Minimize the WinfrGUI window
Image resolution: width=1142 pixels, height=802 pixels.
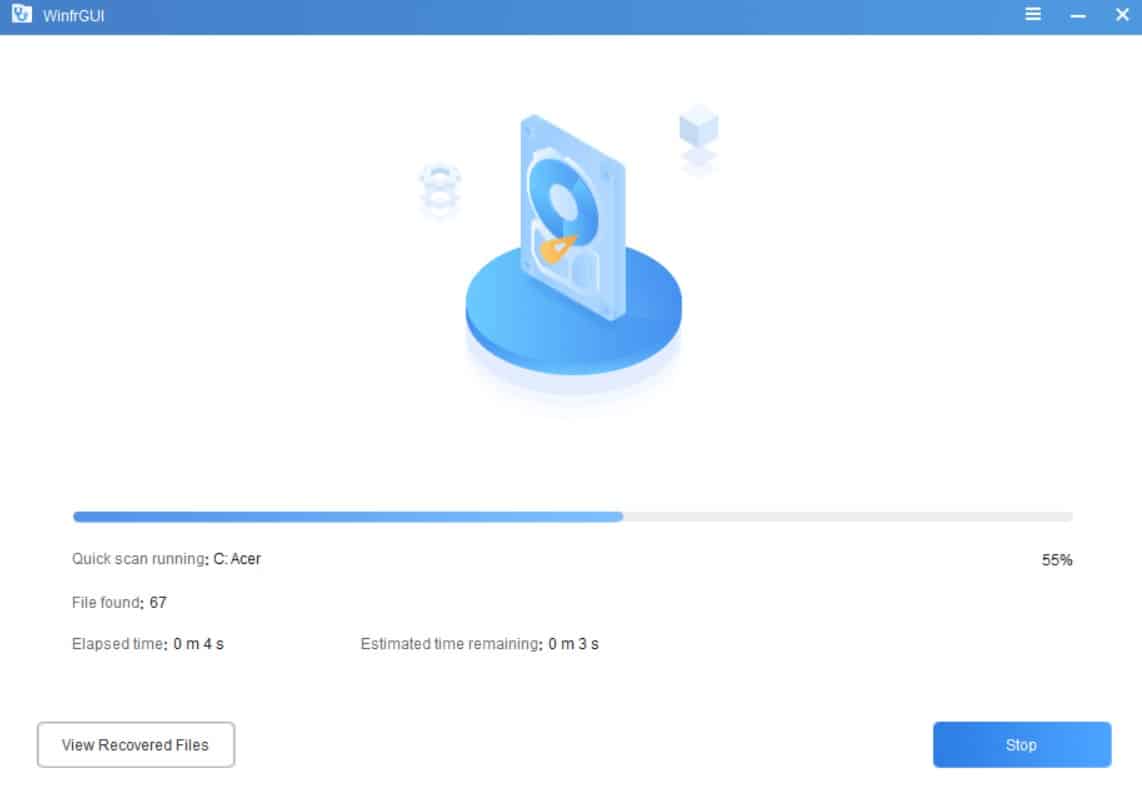1078,15
